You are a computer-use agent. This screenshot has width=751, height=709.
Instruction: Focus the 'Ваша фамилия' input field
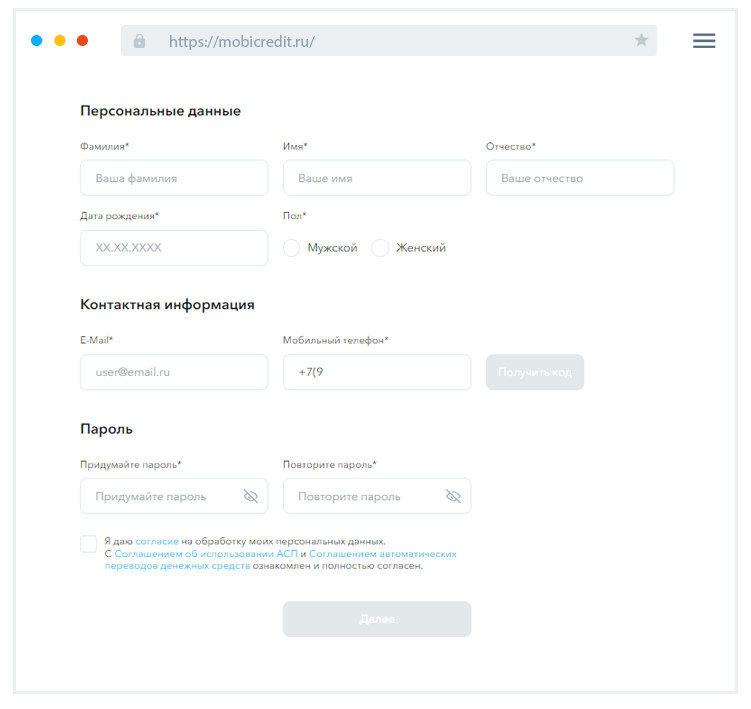coord(174,178)
